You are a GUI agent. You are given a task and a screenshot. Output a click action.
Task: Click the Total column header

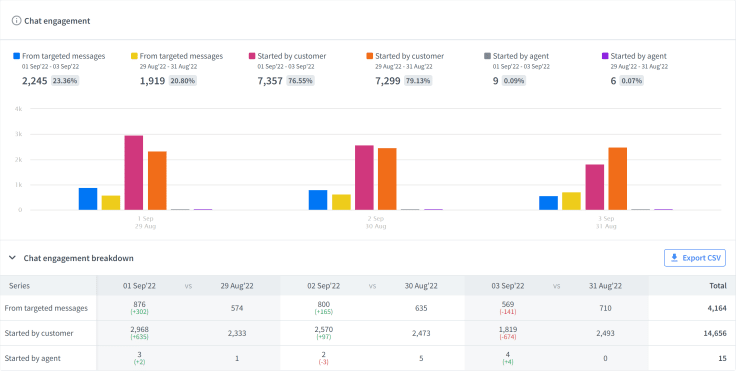[x=718, y=286]
